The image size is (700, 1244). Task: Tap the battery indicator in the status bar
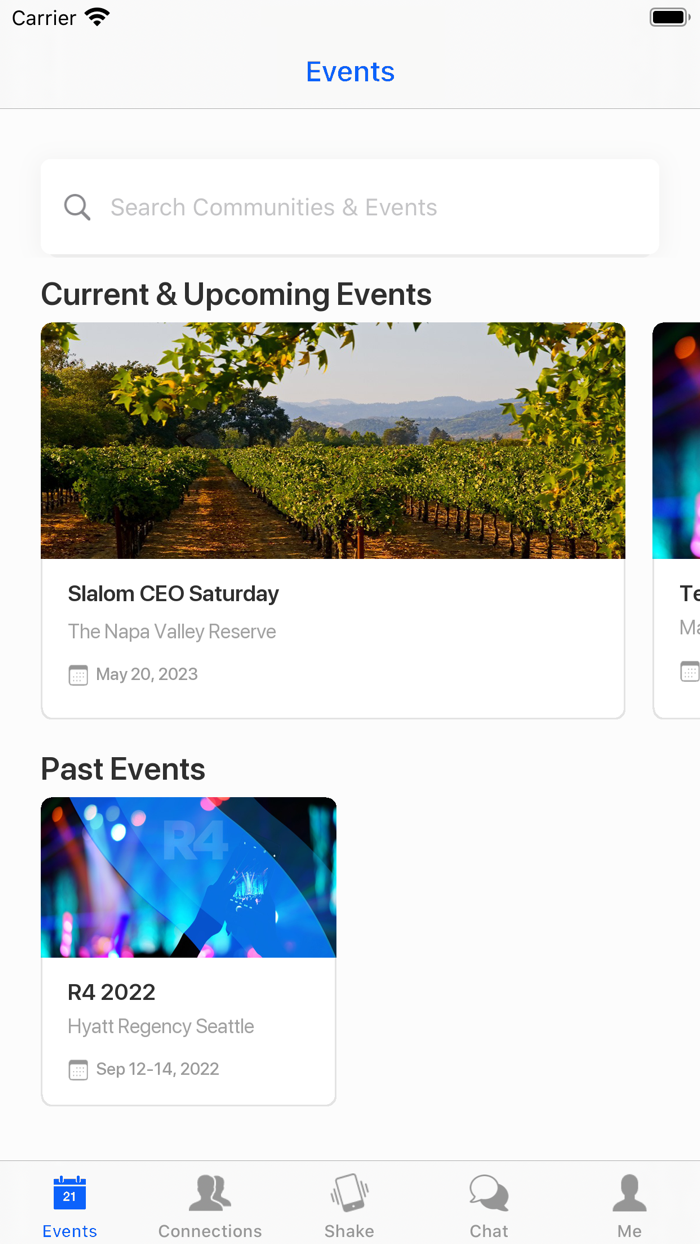[x=667, y=16]
